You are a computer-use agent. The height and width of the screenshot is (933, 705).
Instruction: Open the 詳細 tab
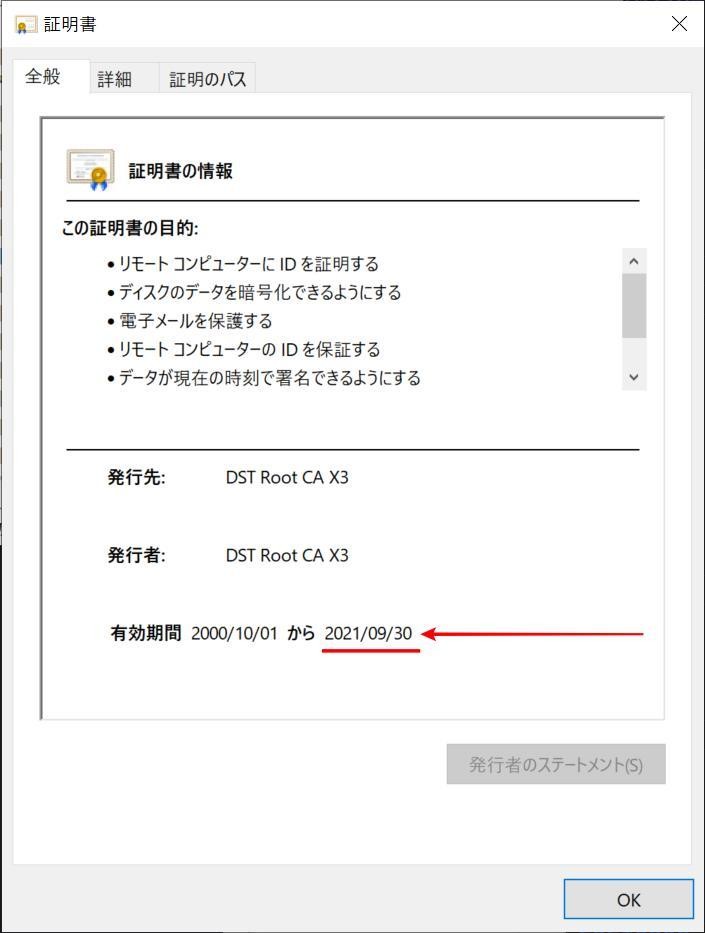pos(115,79)
